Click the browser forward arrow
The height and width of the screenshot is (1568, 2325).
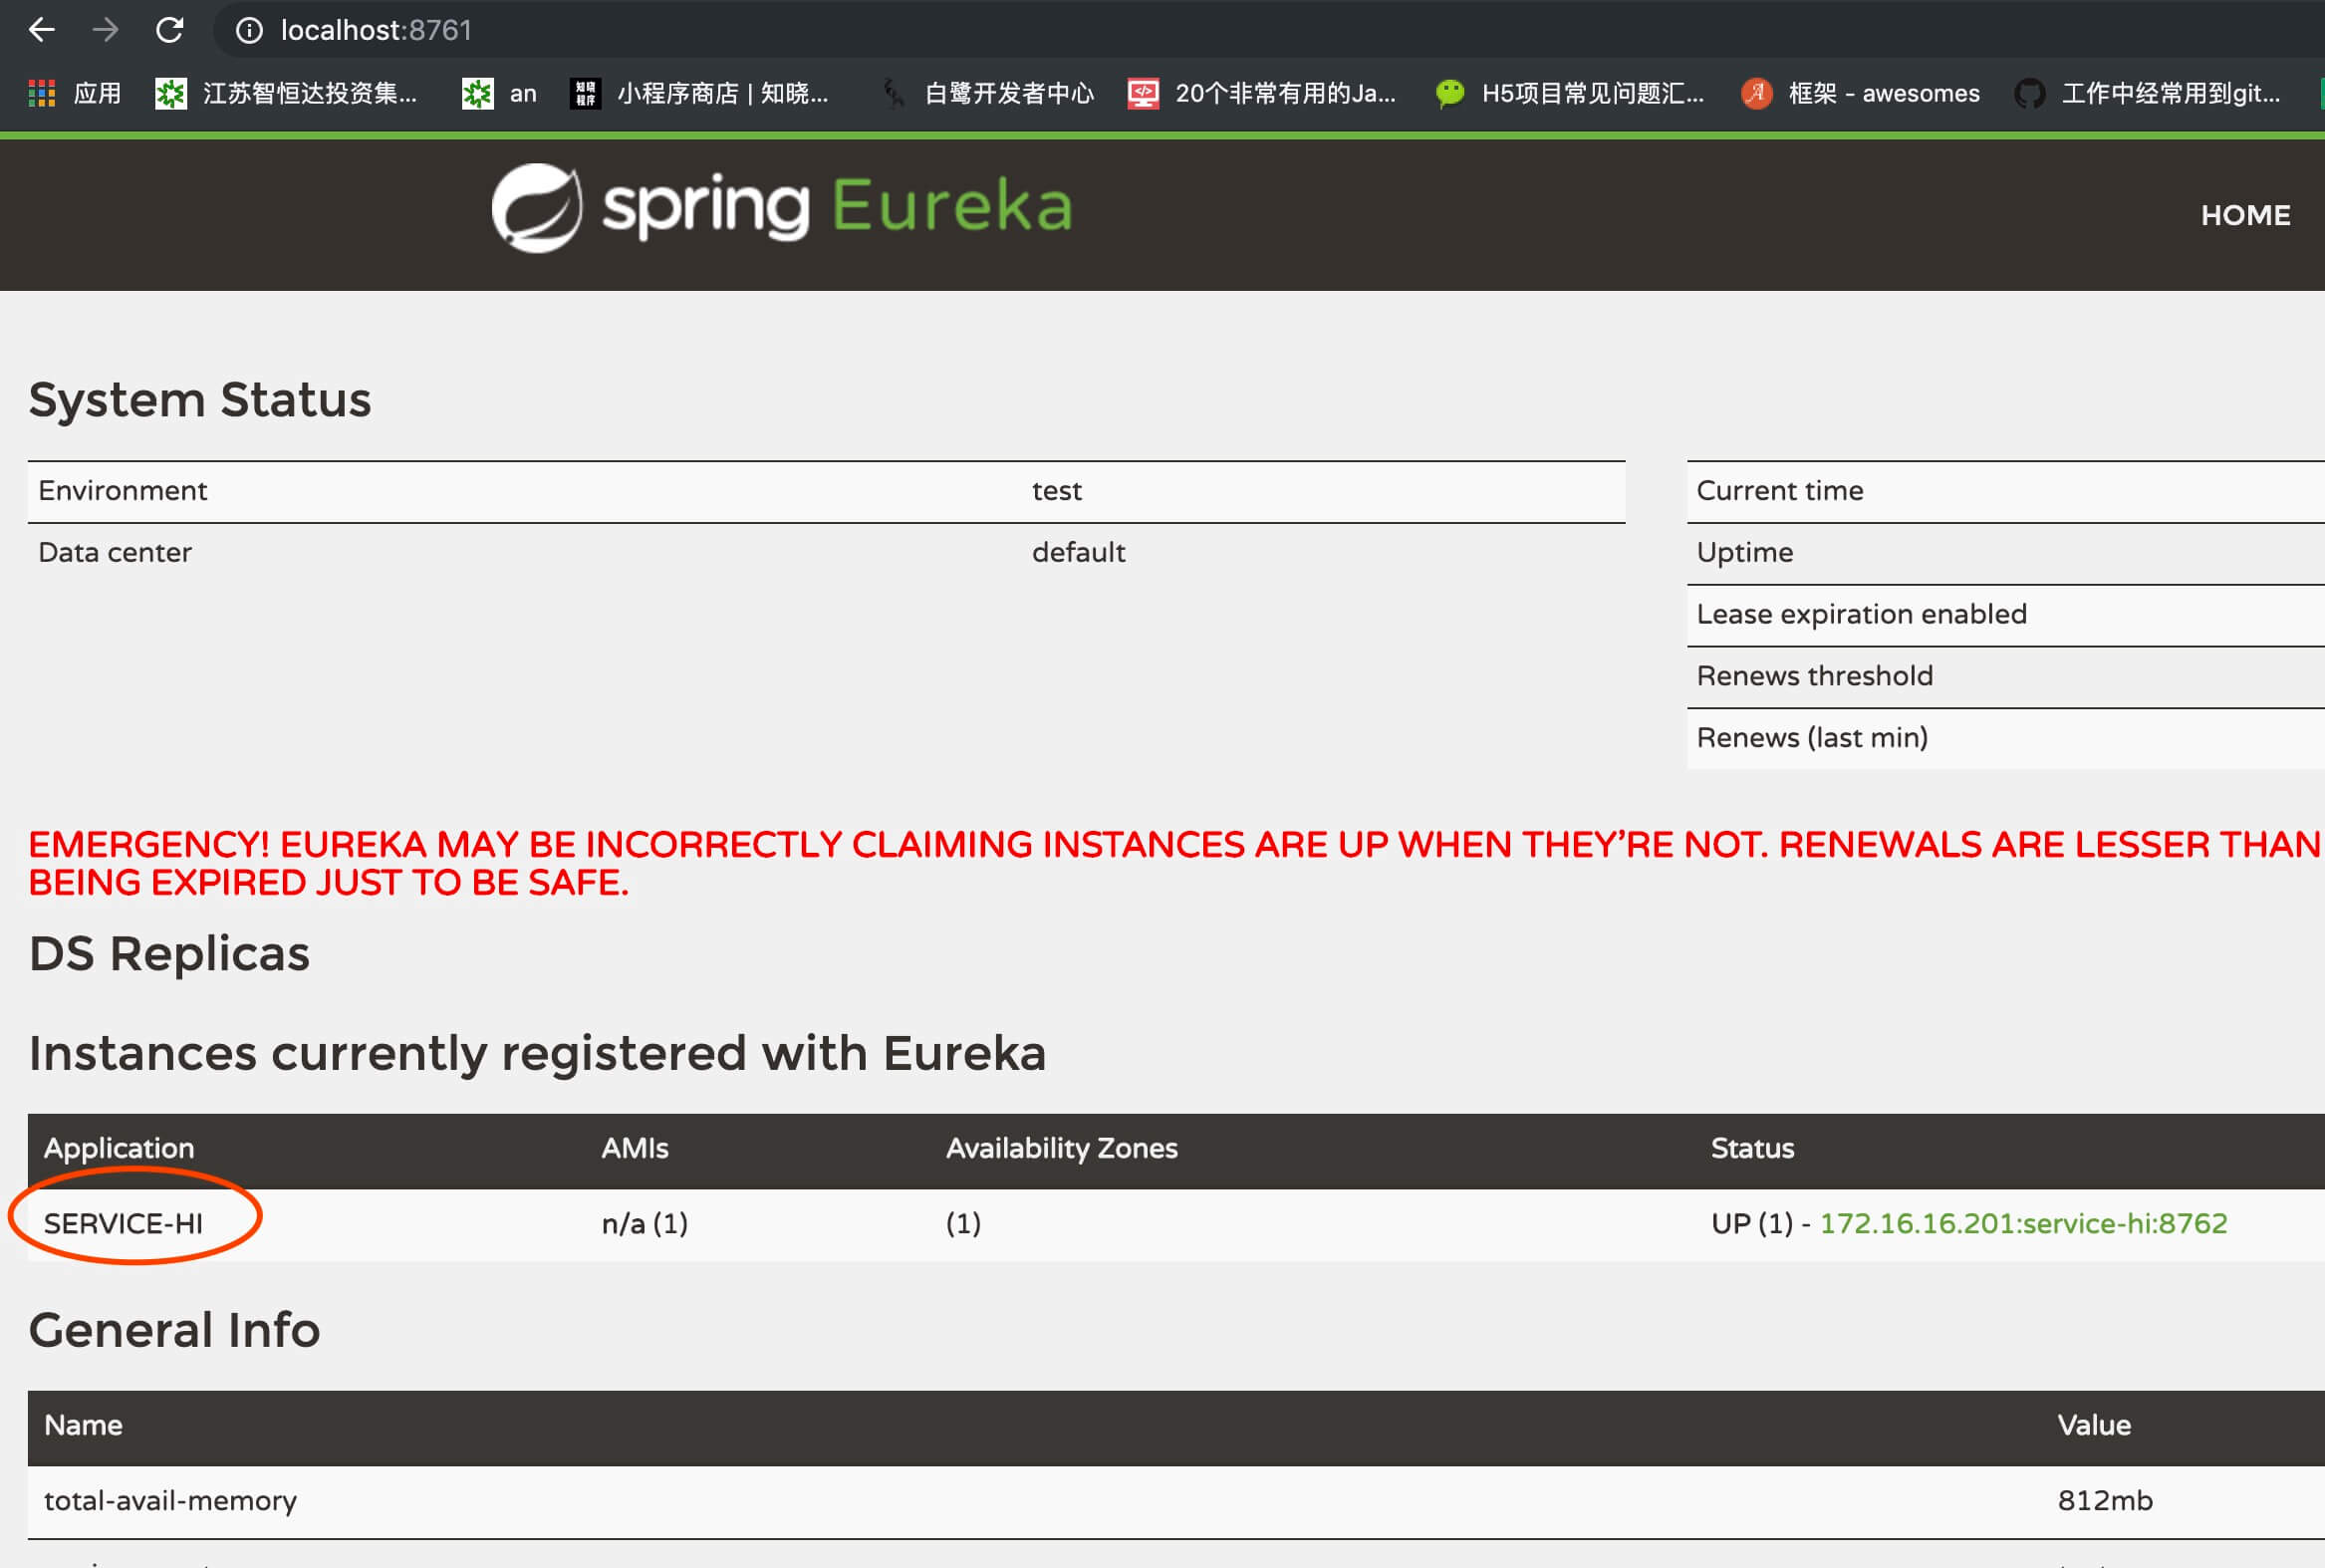pyautogui.click(x=105, y=30)
